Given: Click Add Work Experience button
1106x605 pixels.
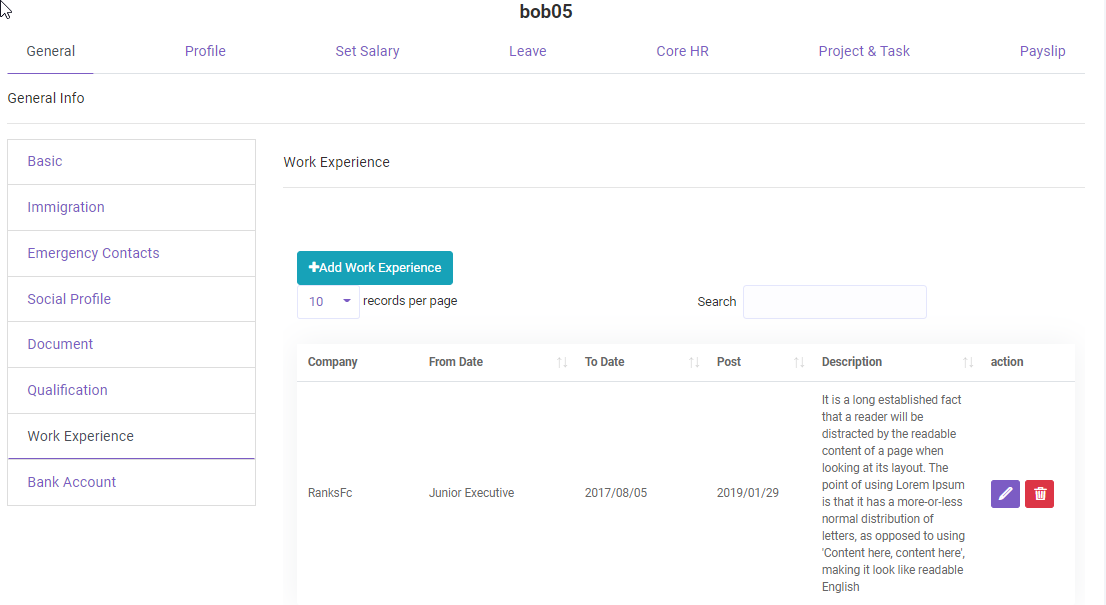Looking at the screenshot, I should [375, 268].
